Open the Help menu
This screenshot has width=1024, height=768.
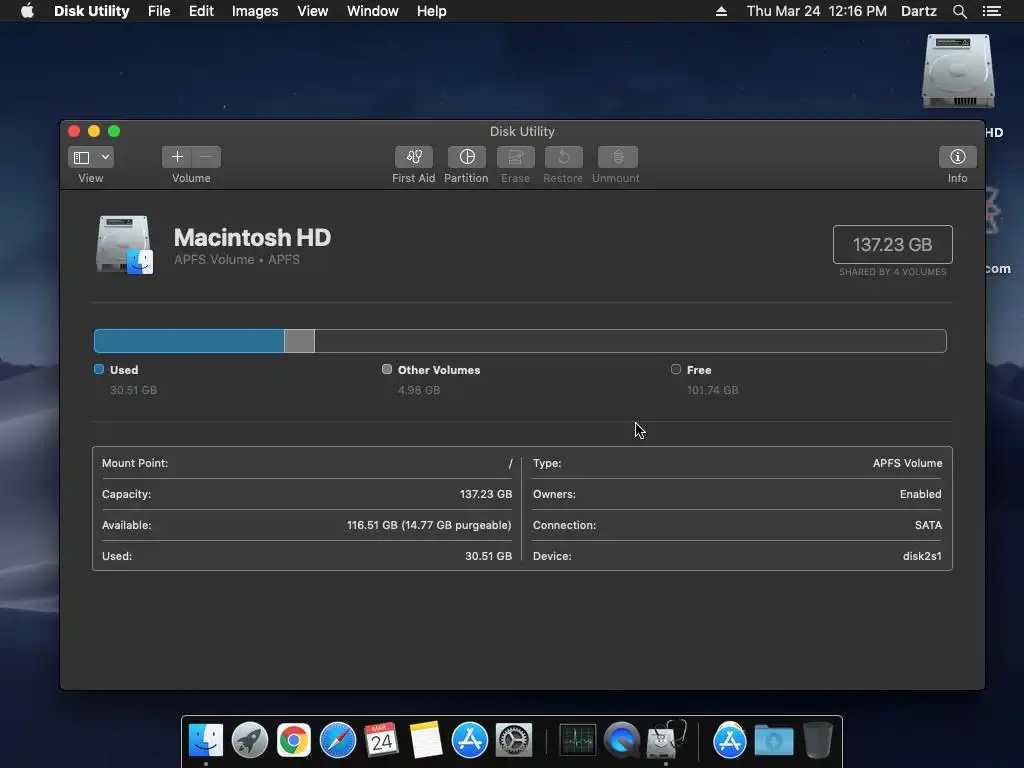click(432, 11)
